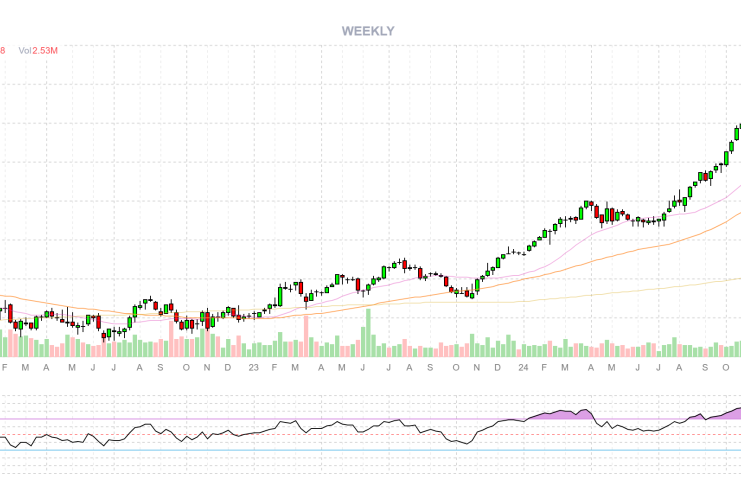Click the D month label just before 23
741x486 pixels.
coord(228,367)
